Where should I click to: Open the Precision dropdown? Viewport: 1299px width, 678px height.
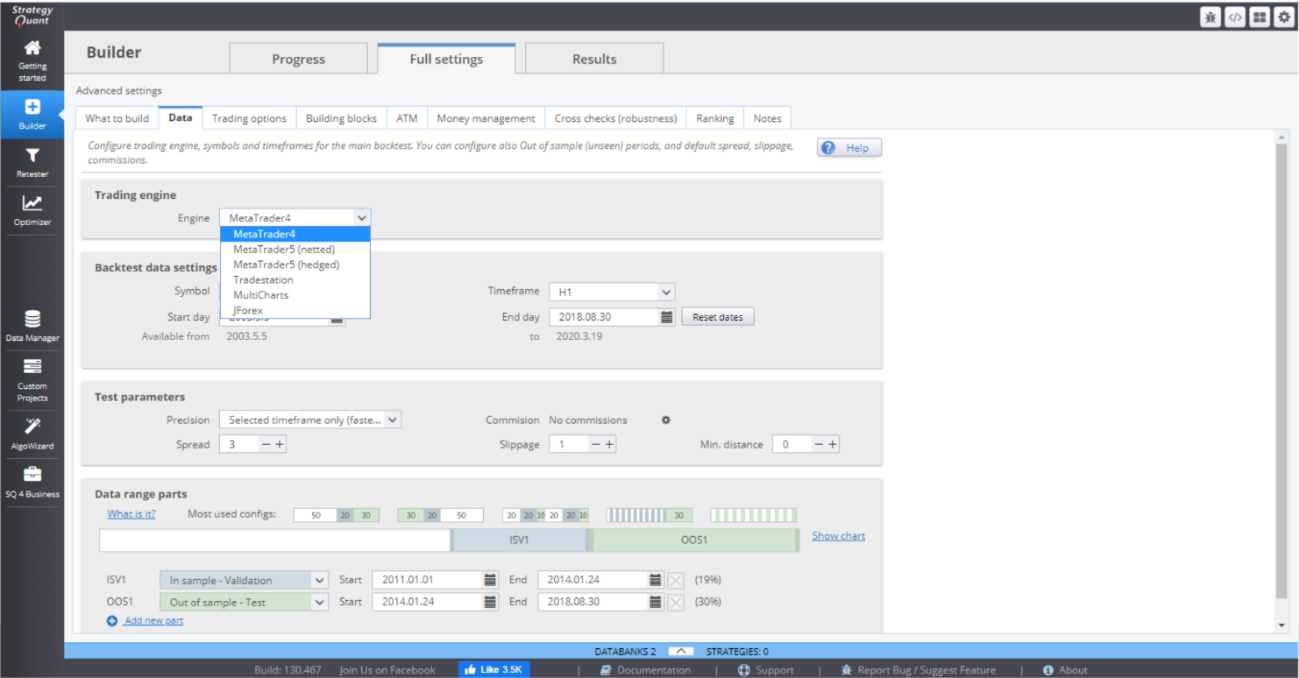310,420
